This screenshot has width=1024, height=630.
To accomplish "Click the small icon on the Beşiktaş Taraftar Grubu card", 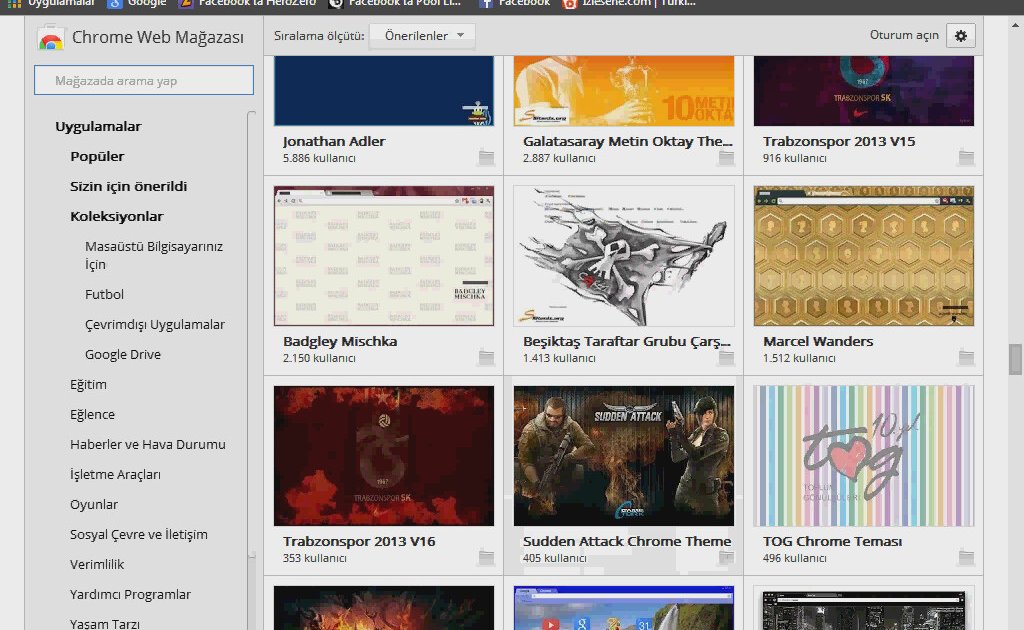I will point(726,357).
